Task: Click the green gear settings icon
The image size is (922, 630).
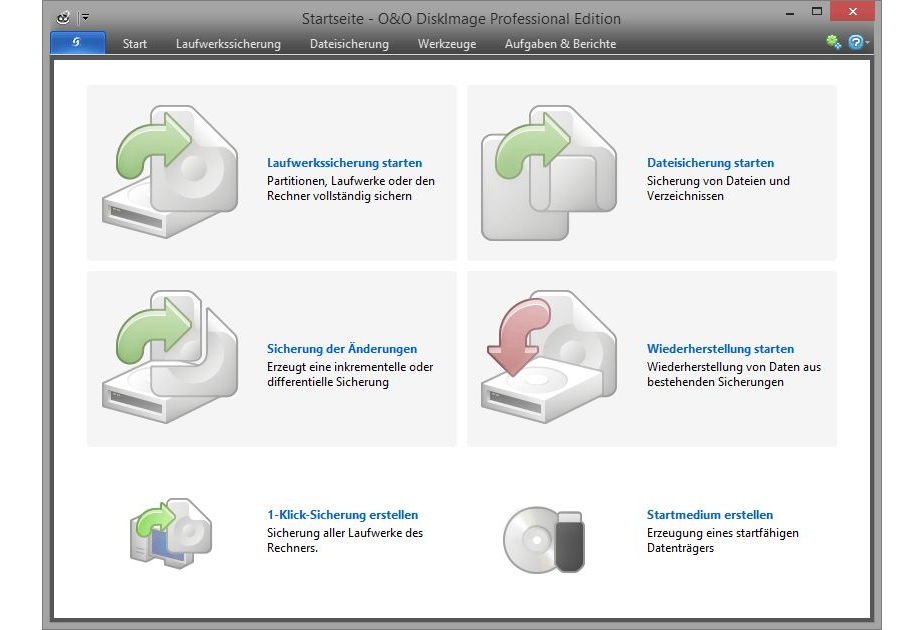Action: click(833, 42)
